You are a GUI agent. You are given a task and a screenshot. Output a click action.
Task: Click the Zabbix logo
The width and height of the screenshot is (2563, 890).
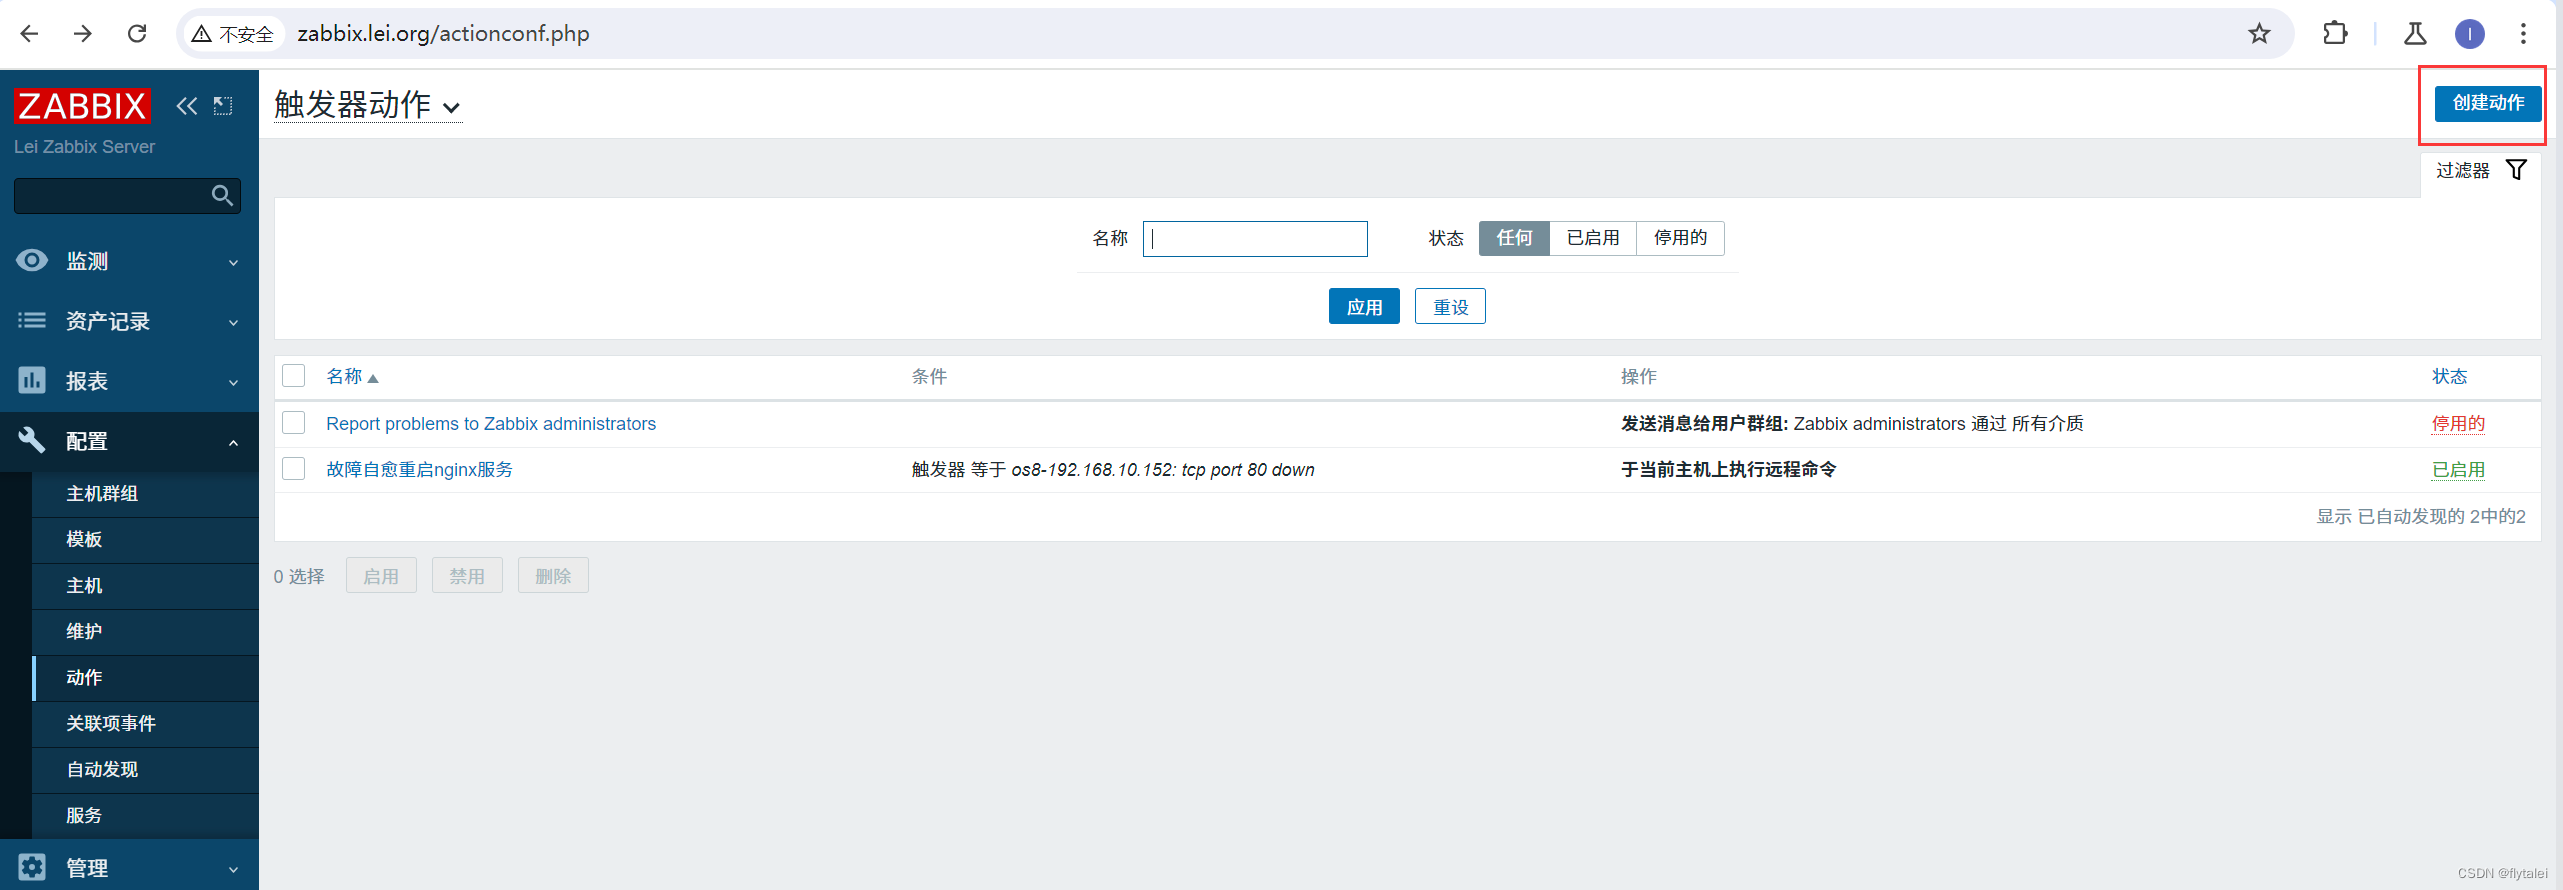(82, 106)
